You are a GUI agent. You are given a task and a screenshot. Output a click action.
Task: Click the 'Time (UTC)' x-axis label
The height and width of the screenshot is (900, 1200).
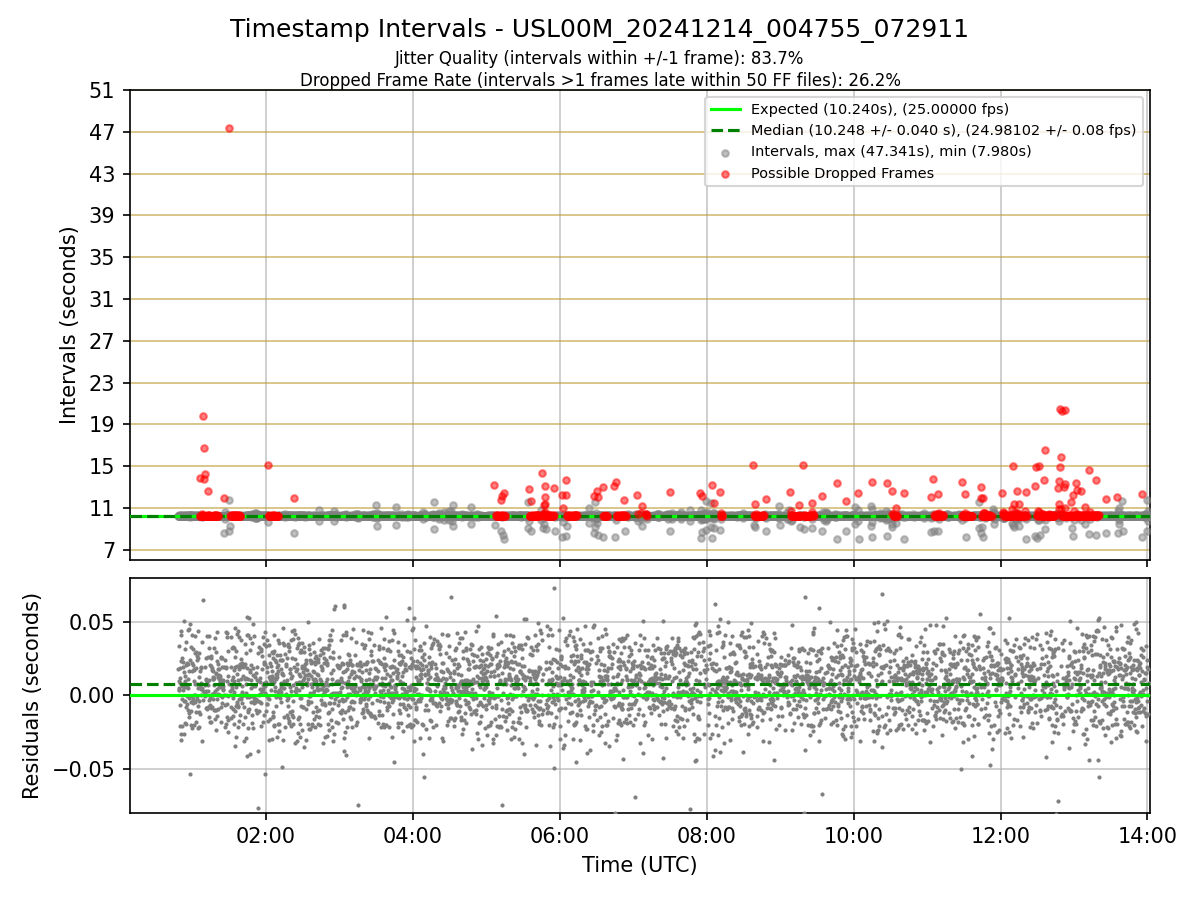point(639,865)
